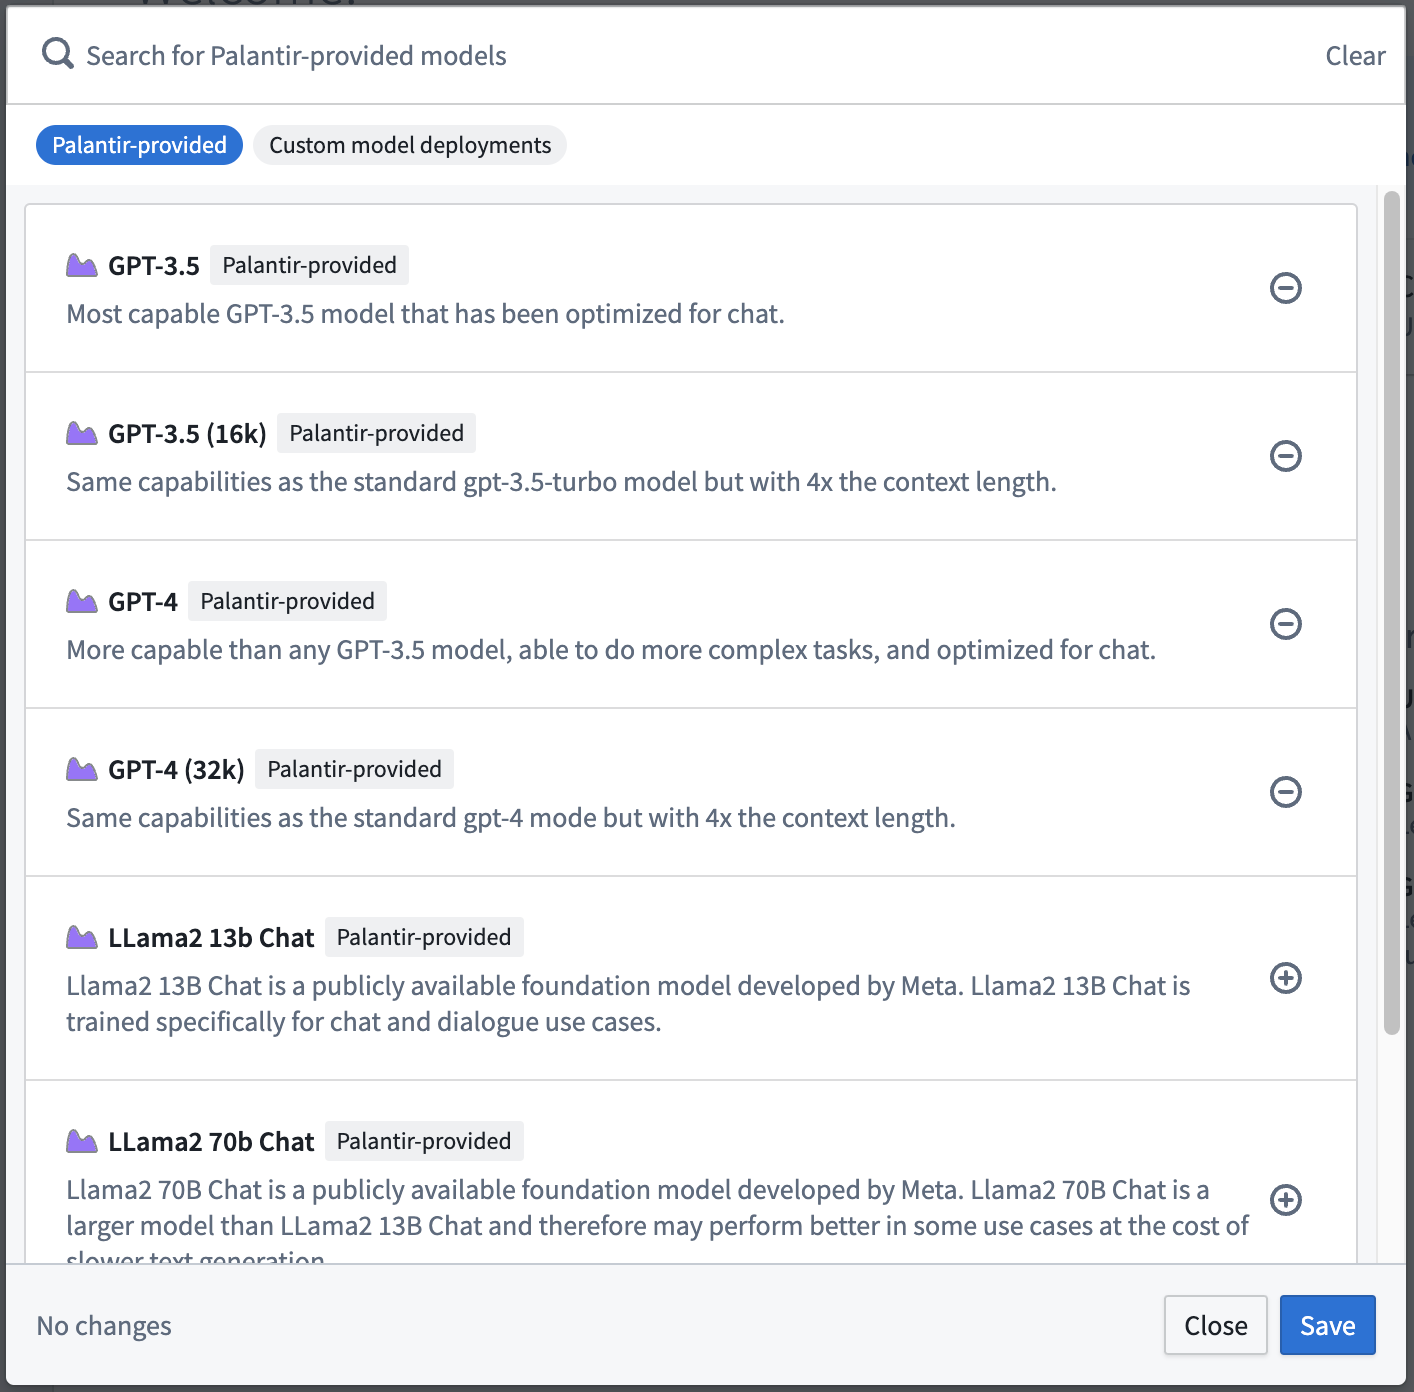Click the model icon for LLama2 70b Chat

pyautogui.click(x=82, y=1141)
